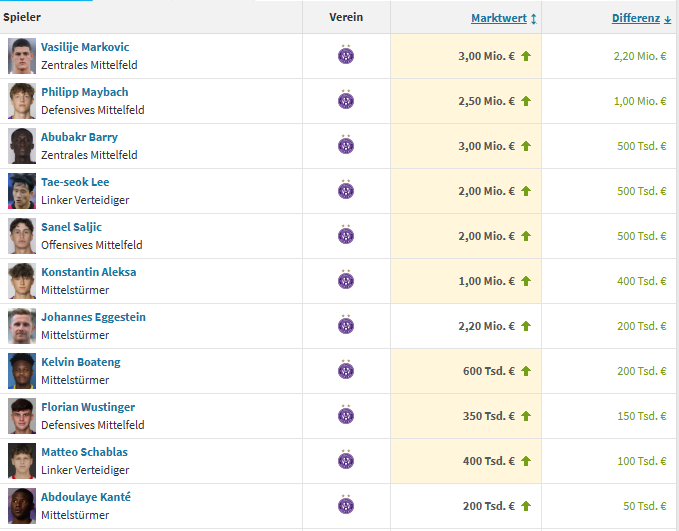Click green up arrow beside Kanté's 200 Tsd. €

pyautogui.click(x=526, y=506)
